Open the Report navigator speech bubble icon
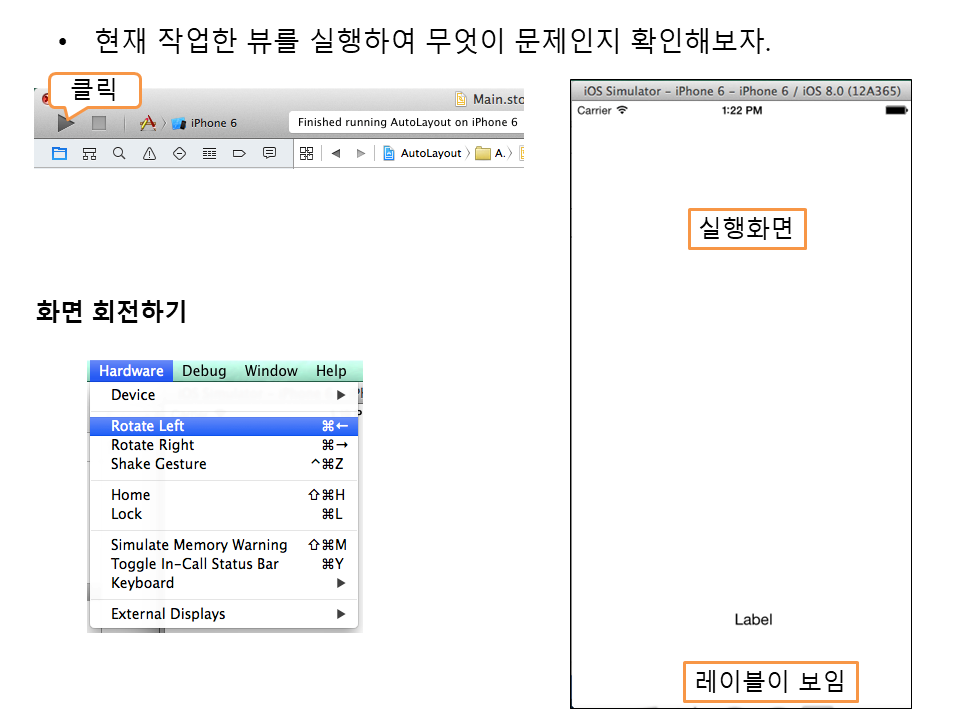 [x=269, y=153]
